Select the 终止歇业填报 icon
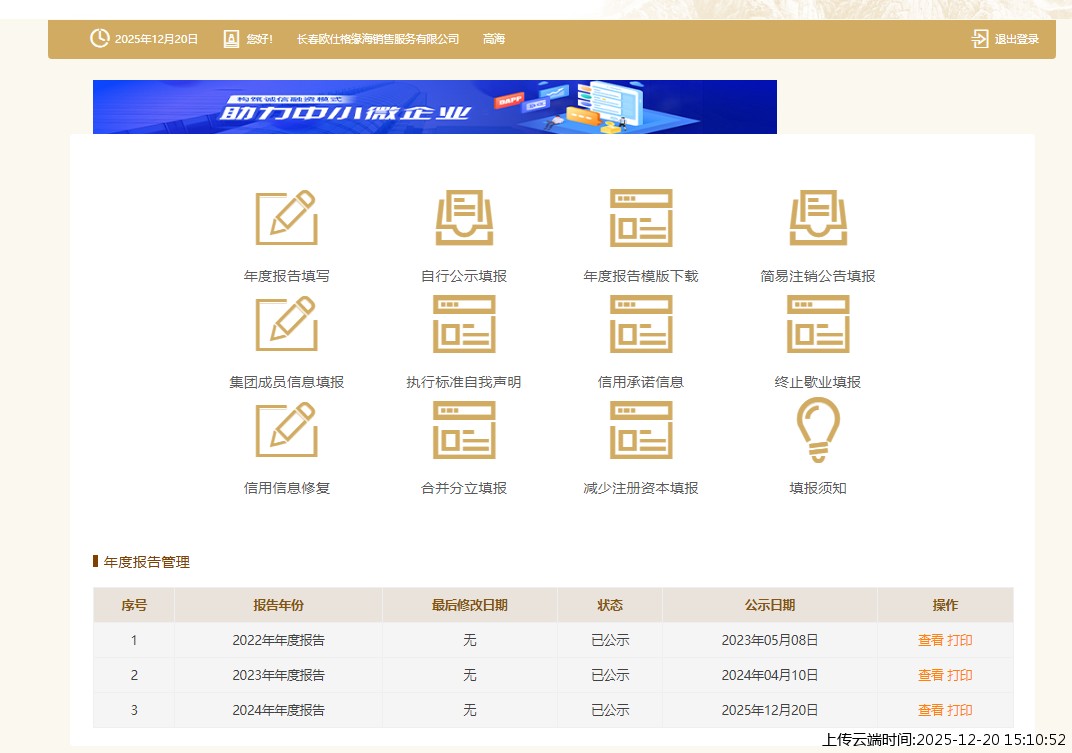 point(818,325)
